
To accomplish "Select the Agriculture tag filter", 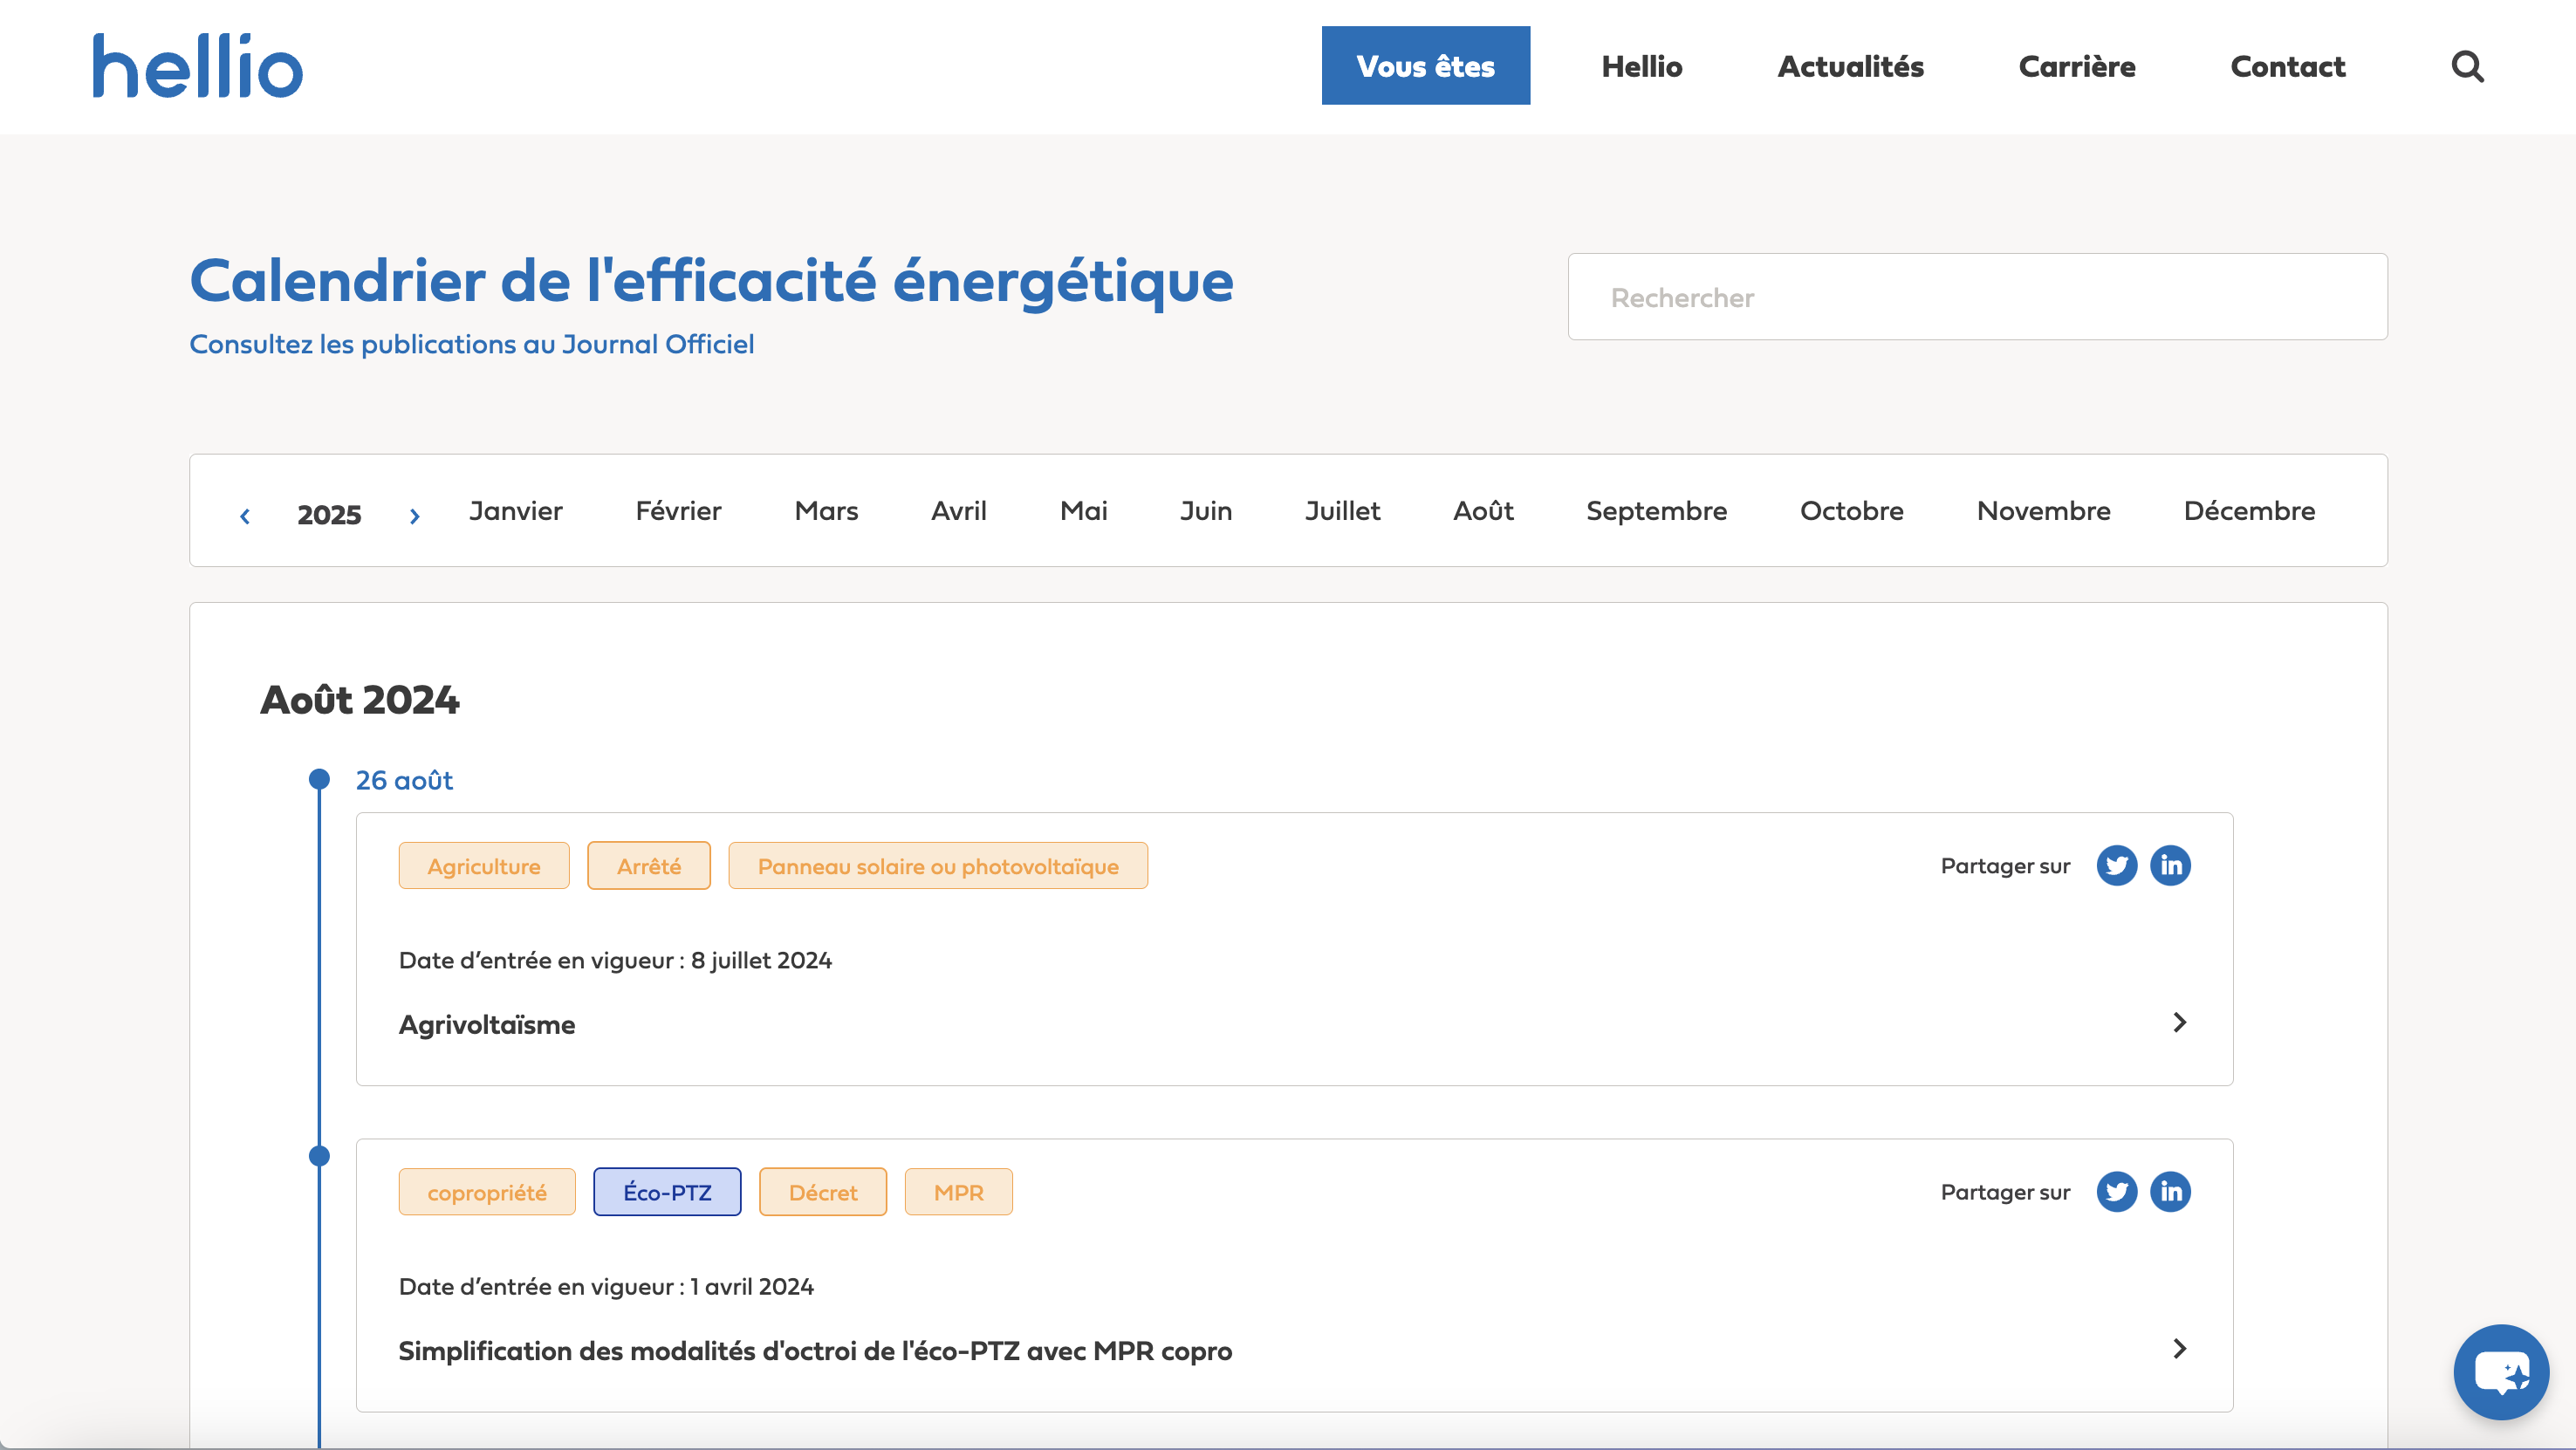I will click(x=483, y=865).
